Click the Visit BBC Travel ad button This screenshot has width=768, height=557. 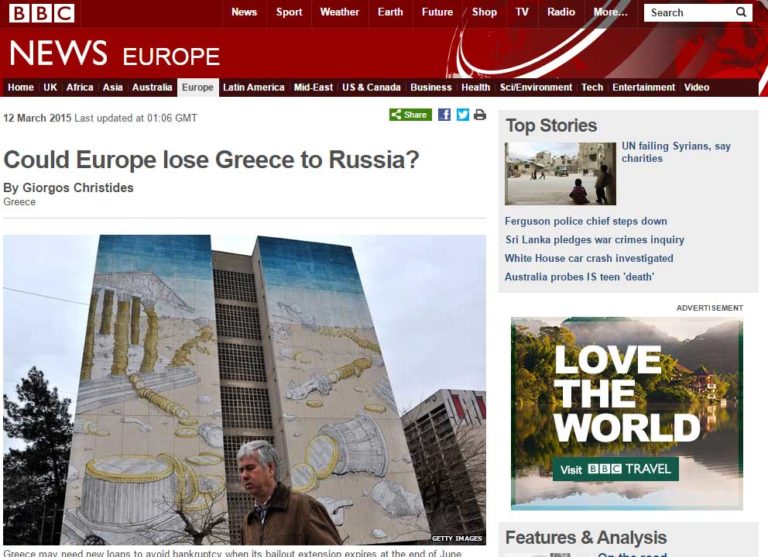coord(615,469)
